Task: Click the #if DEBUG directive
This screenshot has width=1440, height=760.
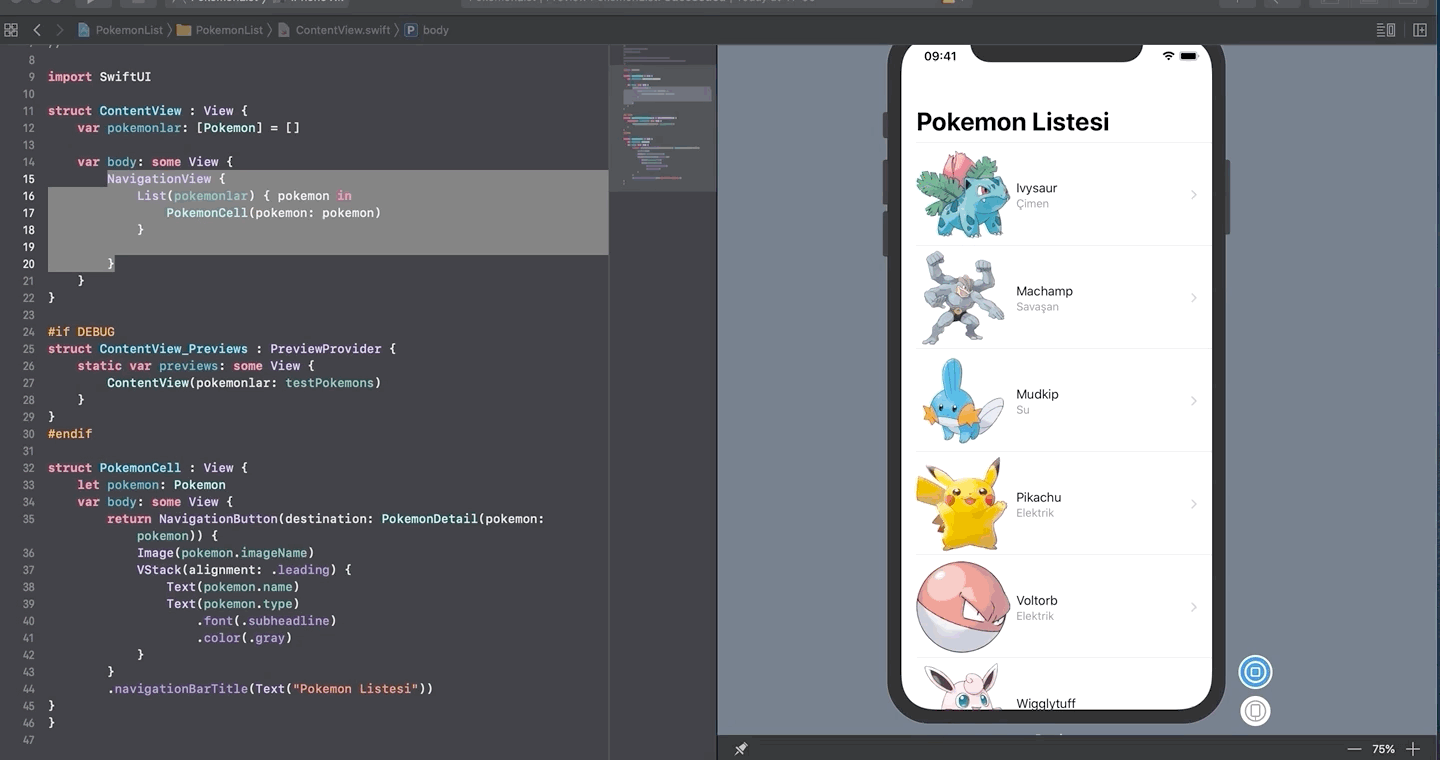Action: coord(81,332)
